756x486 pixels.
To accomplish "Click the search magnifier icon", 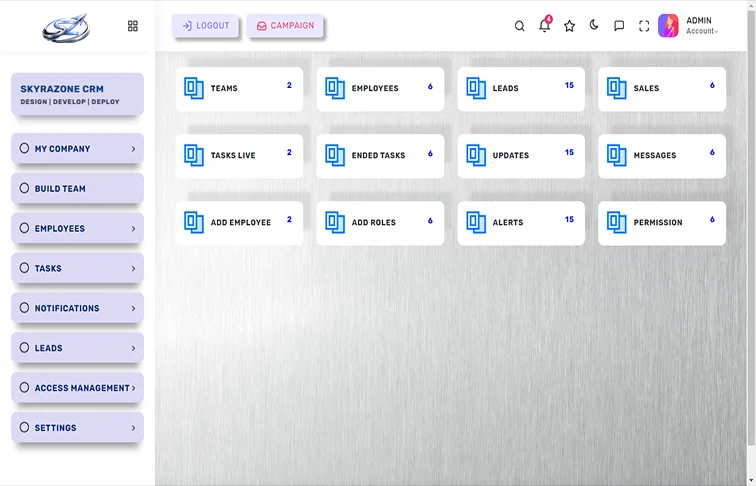I will (x=519, y=26).
